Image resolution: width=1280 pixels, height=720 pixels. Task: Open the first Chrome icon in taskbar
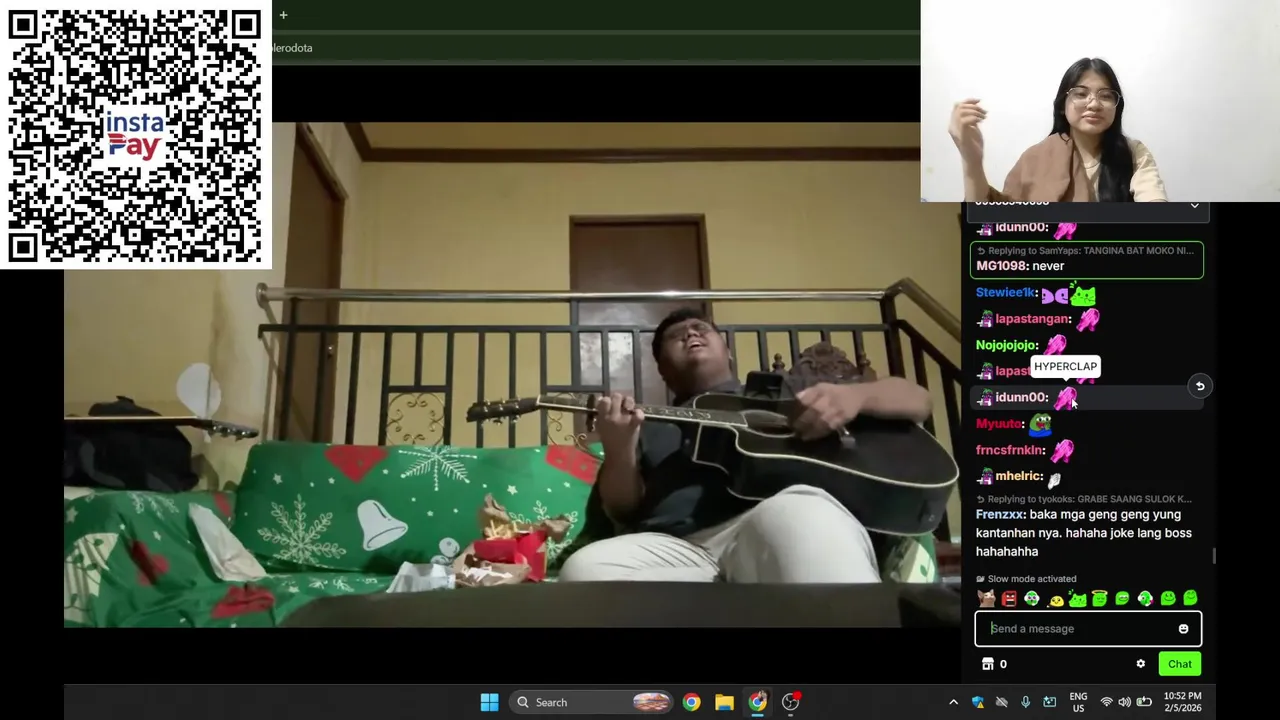click(691, 702)
